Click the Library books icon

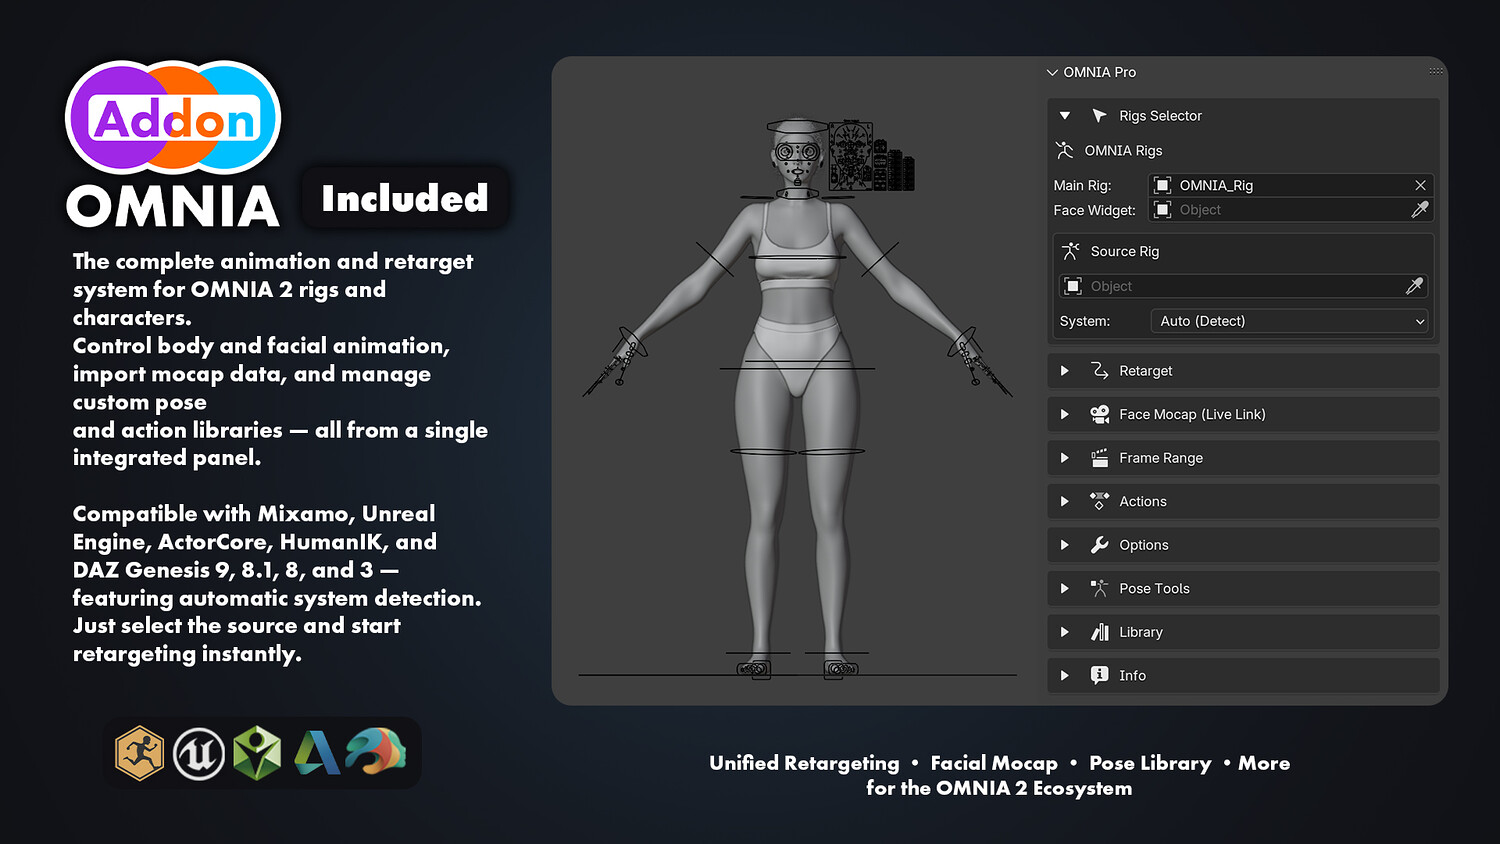[x=1100, y=632]
